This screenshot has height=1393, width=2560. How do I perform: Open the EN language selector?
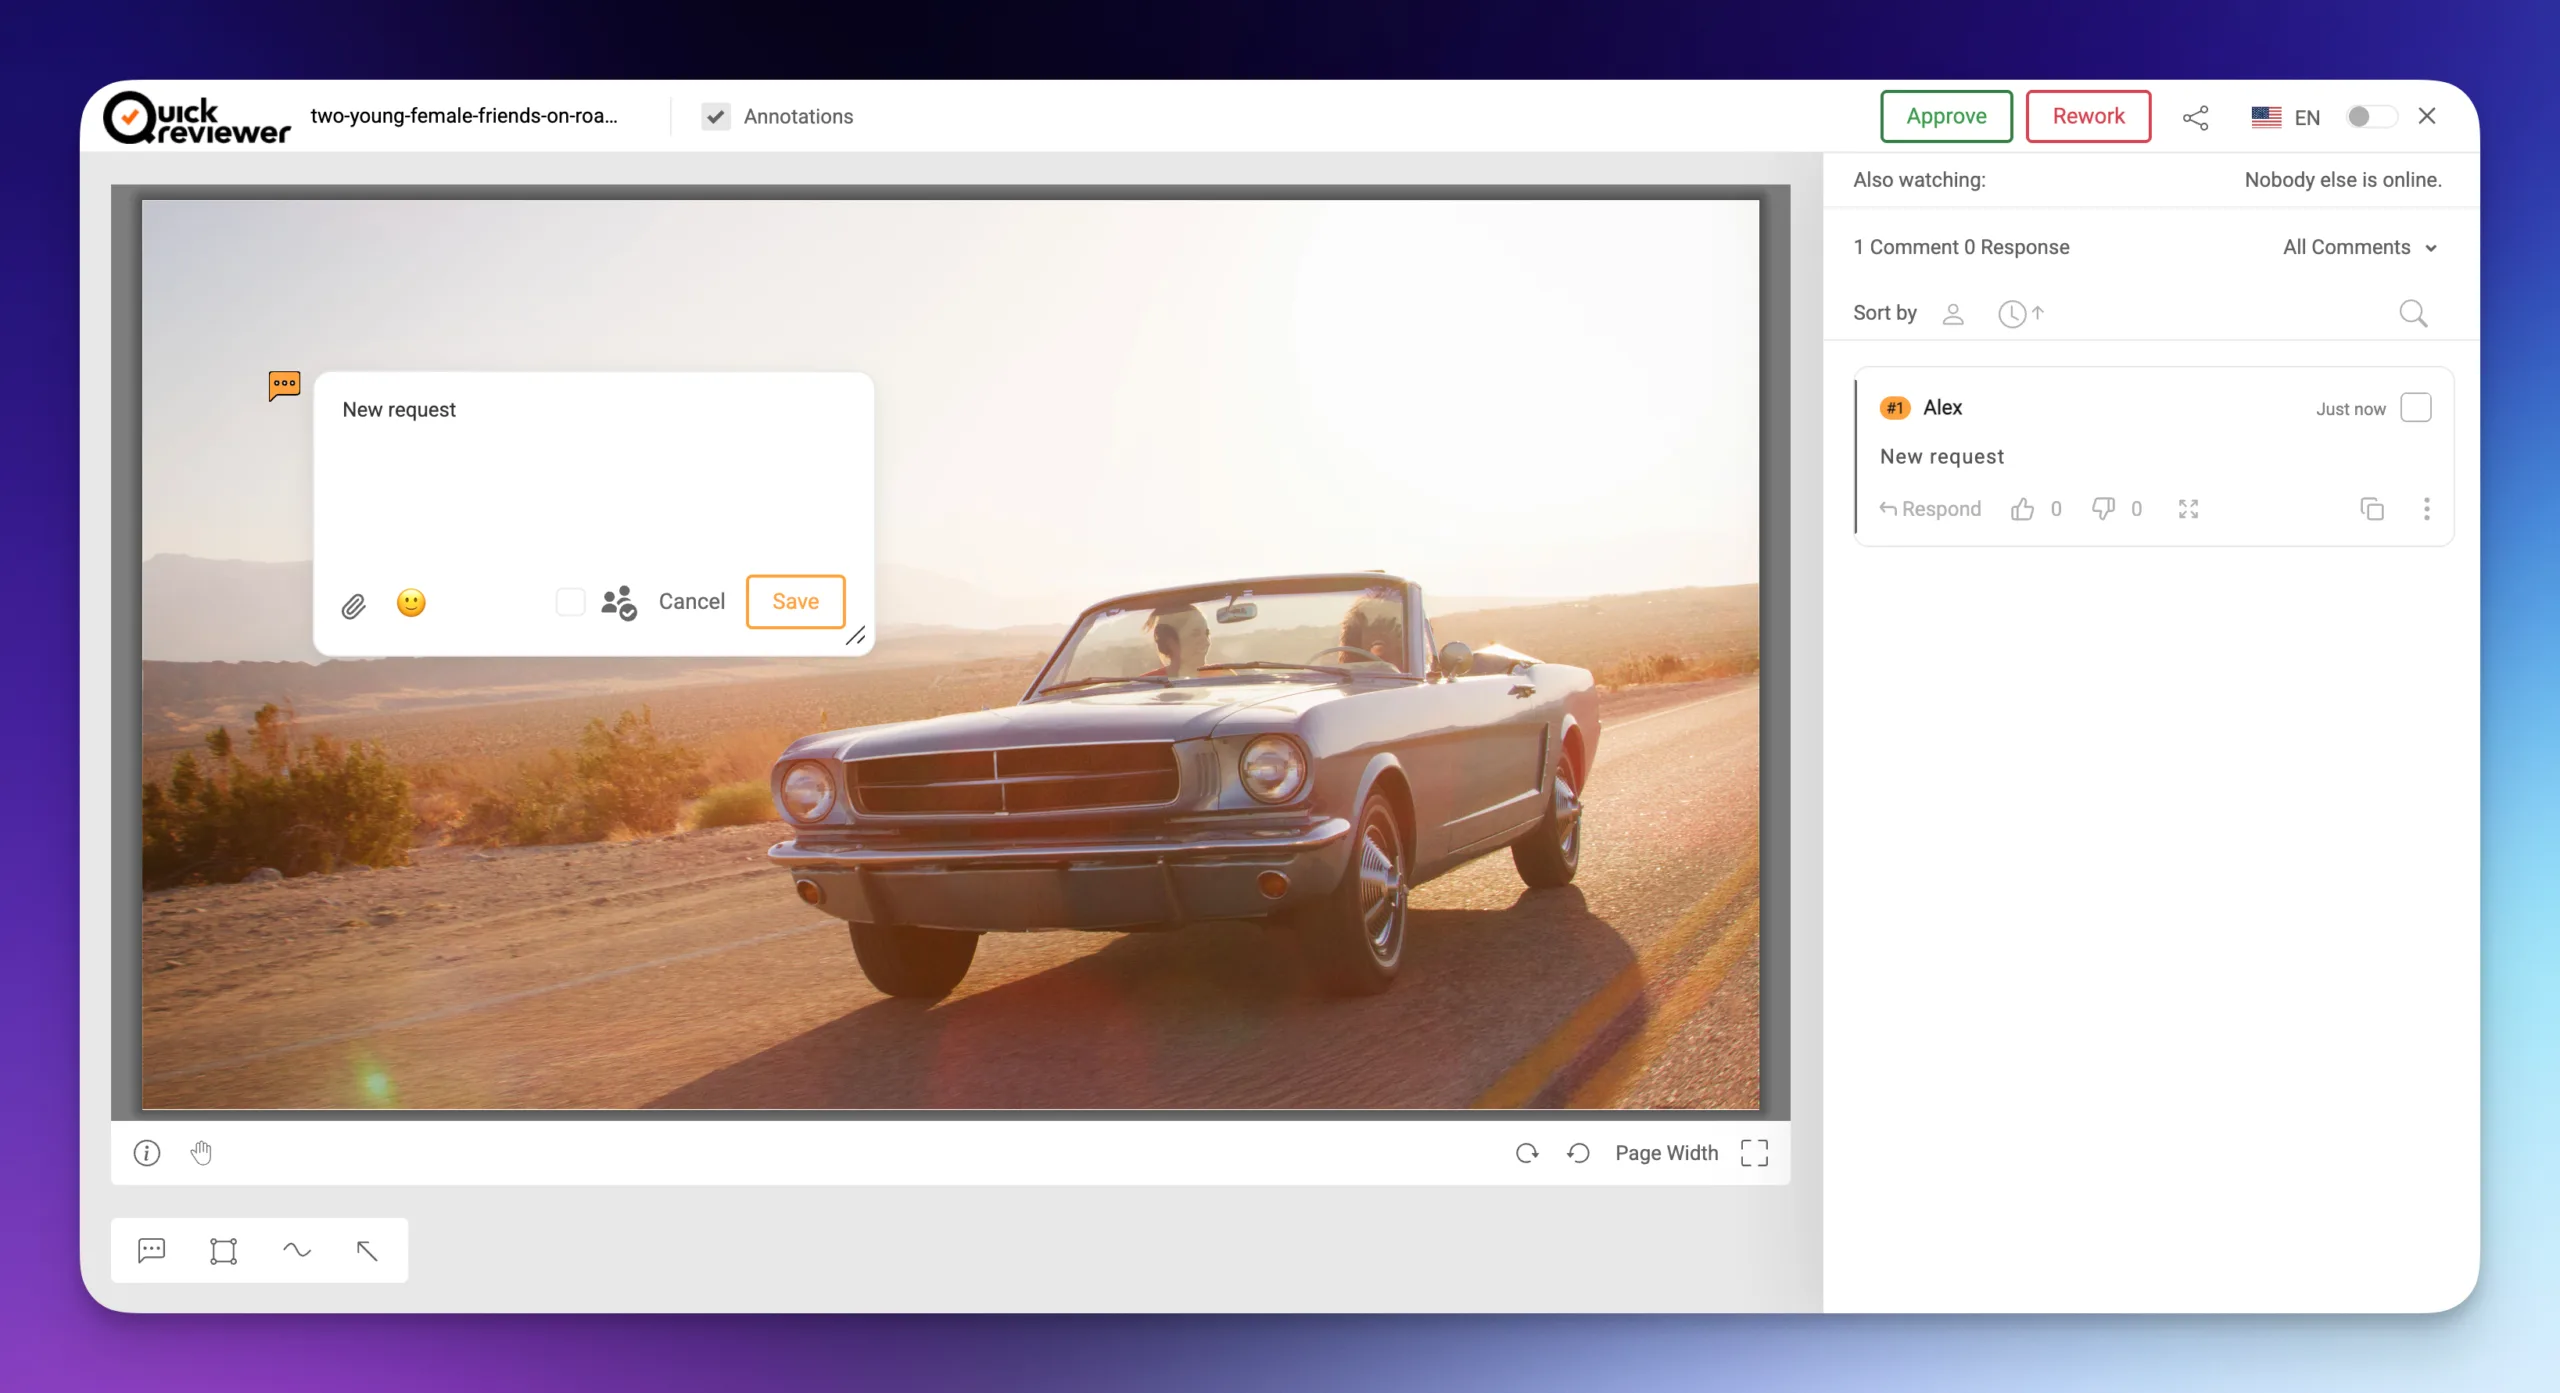tap(2286, 117)
